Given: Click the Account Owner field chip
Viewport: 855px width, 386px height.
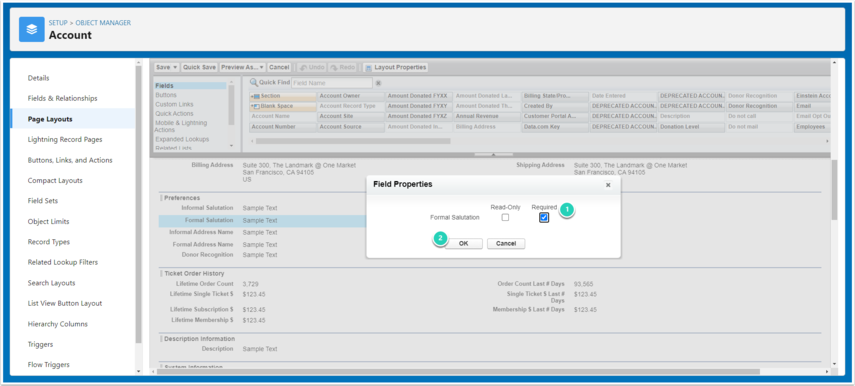Looking at the screenshot, I should (x=351, y=96).
